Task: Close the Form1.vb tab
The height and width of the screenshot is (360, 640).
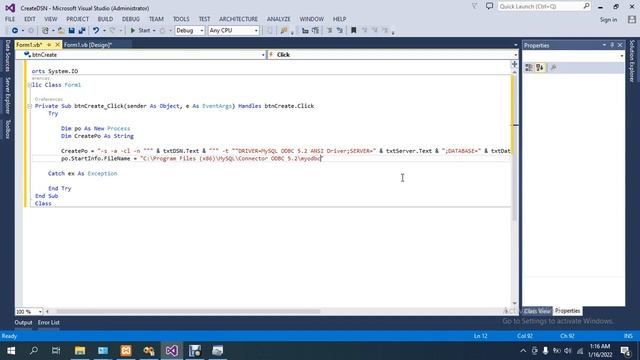Action: 57,44
